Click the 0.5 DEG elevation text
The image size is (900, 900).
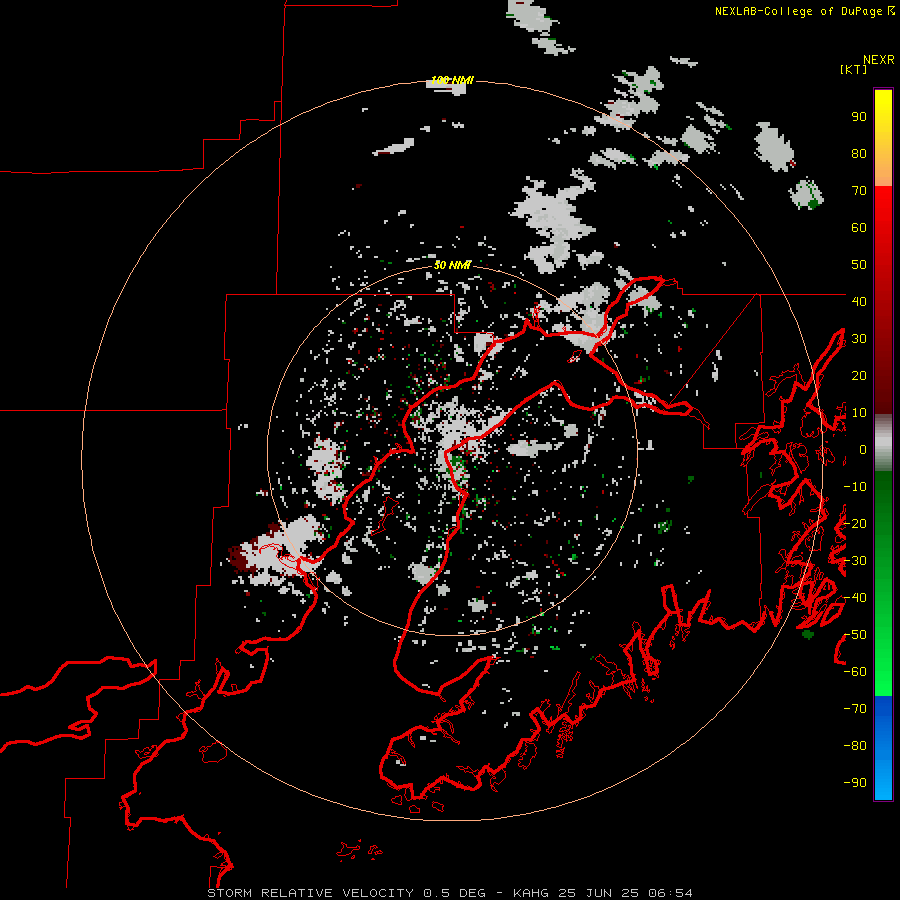point(454,893)
